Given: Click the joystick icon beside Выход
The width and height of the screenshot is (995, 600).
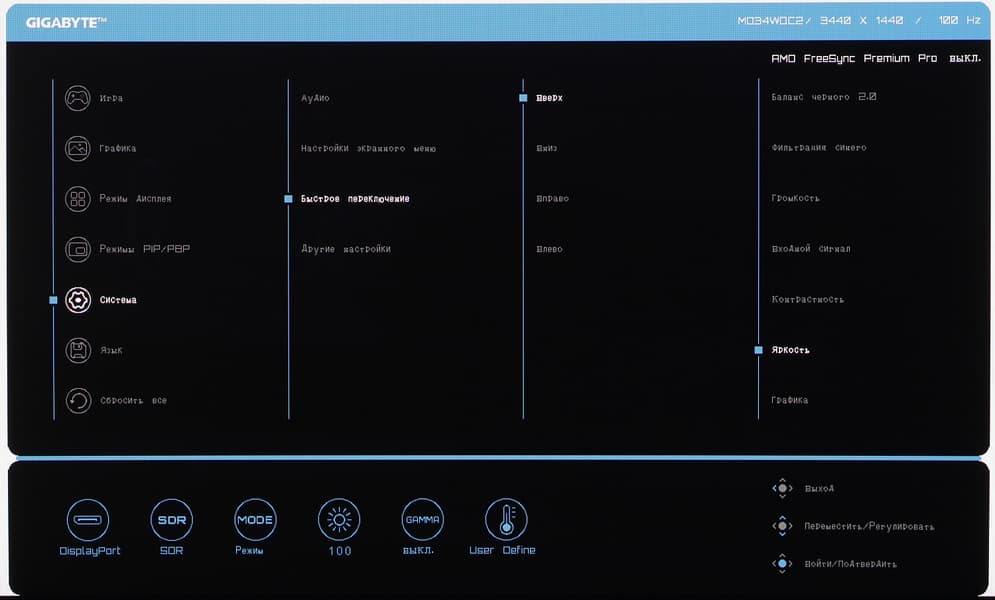Looking at the screenshot, I should [x=782, y=488].
